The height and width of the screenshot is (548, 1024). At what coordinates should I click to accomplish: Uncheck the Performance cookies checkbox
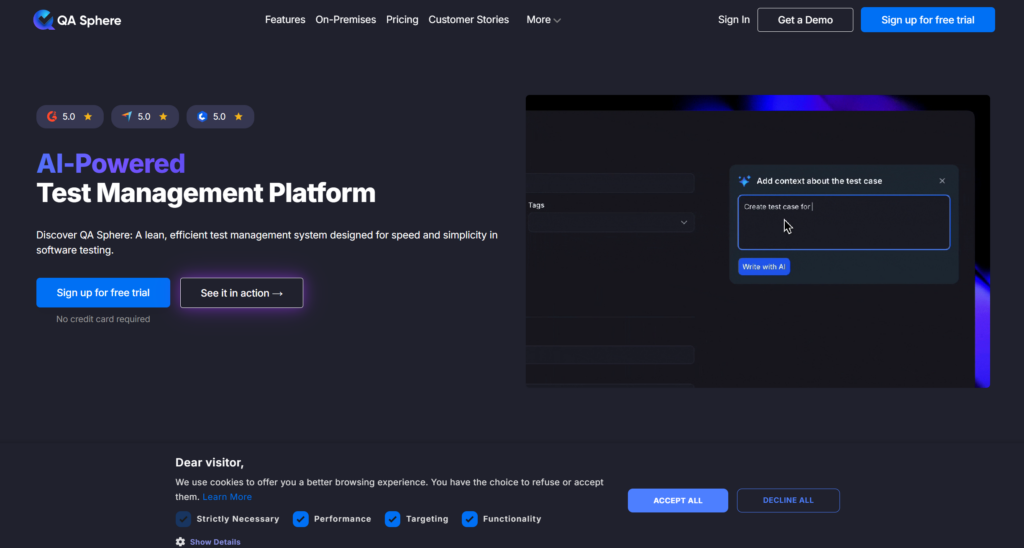point(300,519)
